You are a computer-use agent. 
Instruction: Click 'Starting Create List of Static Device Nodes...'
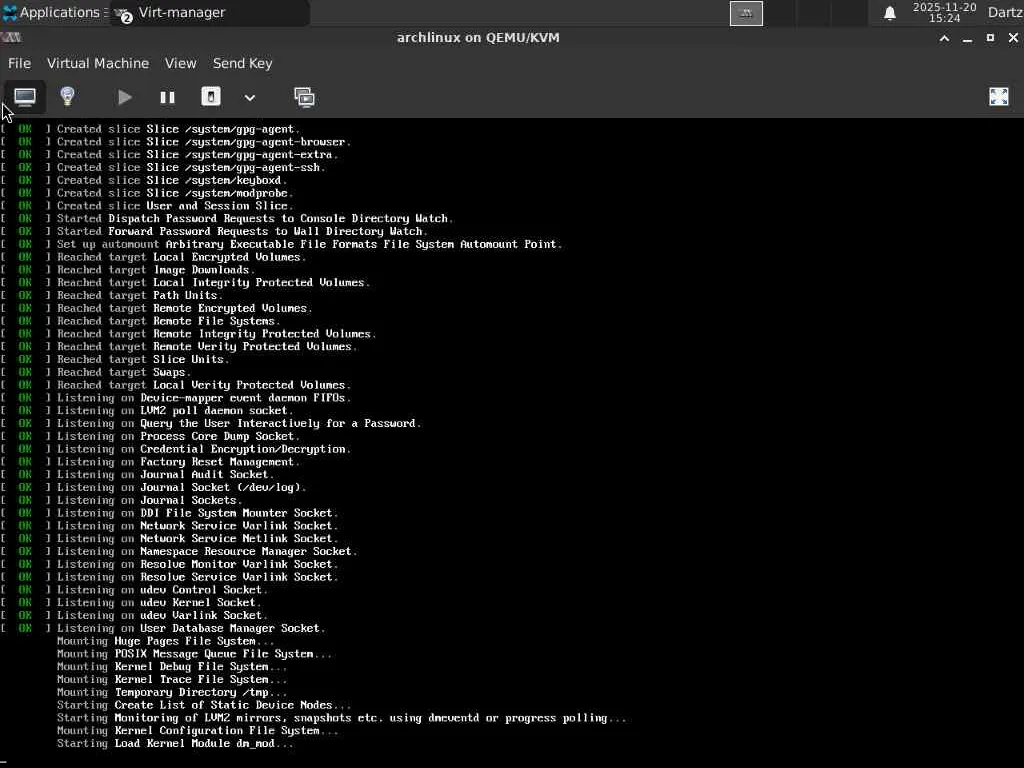(204, 705)
